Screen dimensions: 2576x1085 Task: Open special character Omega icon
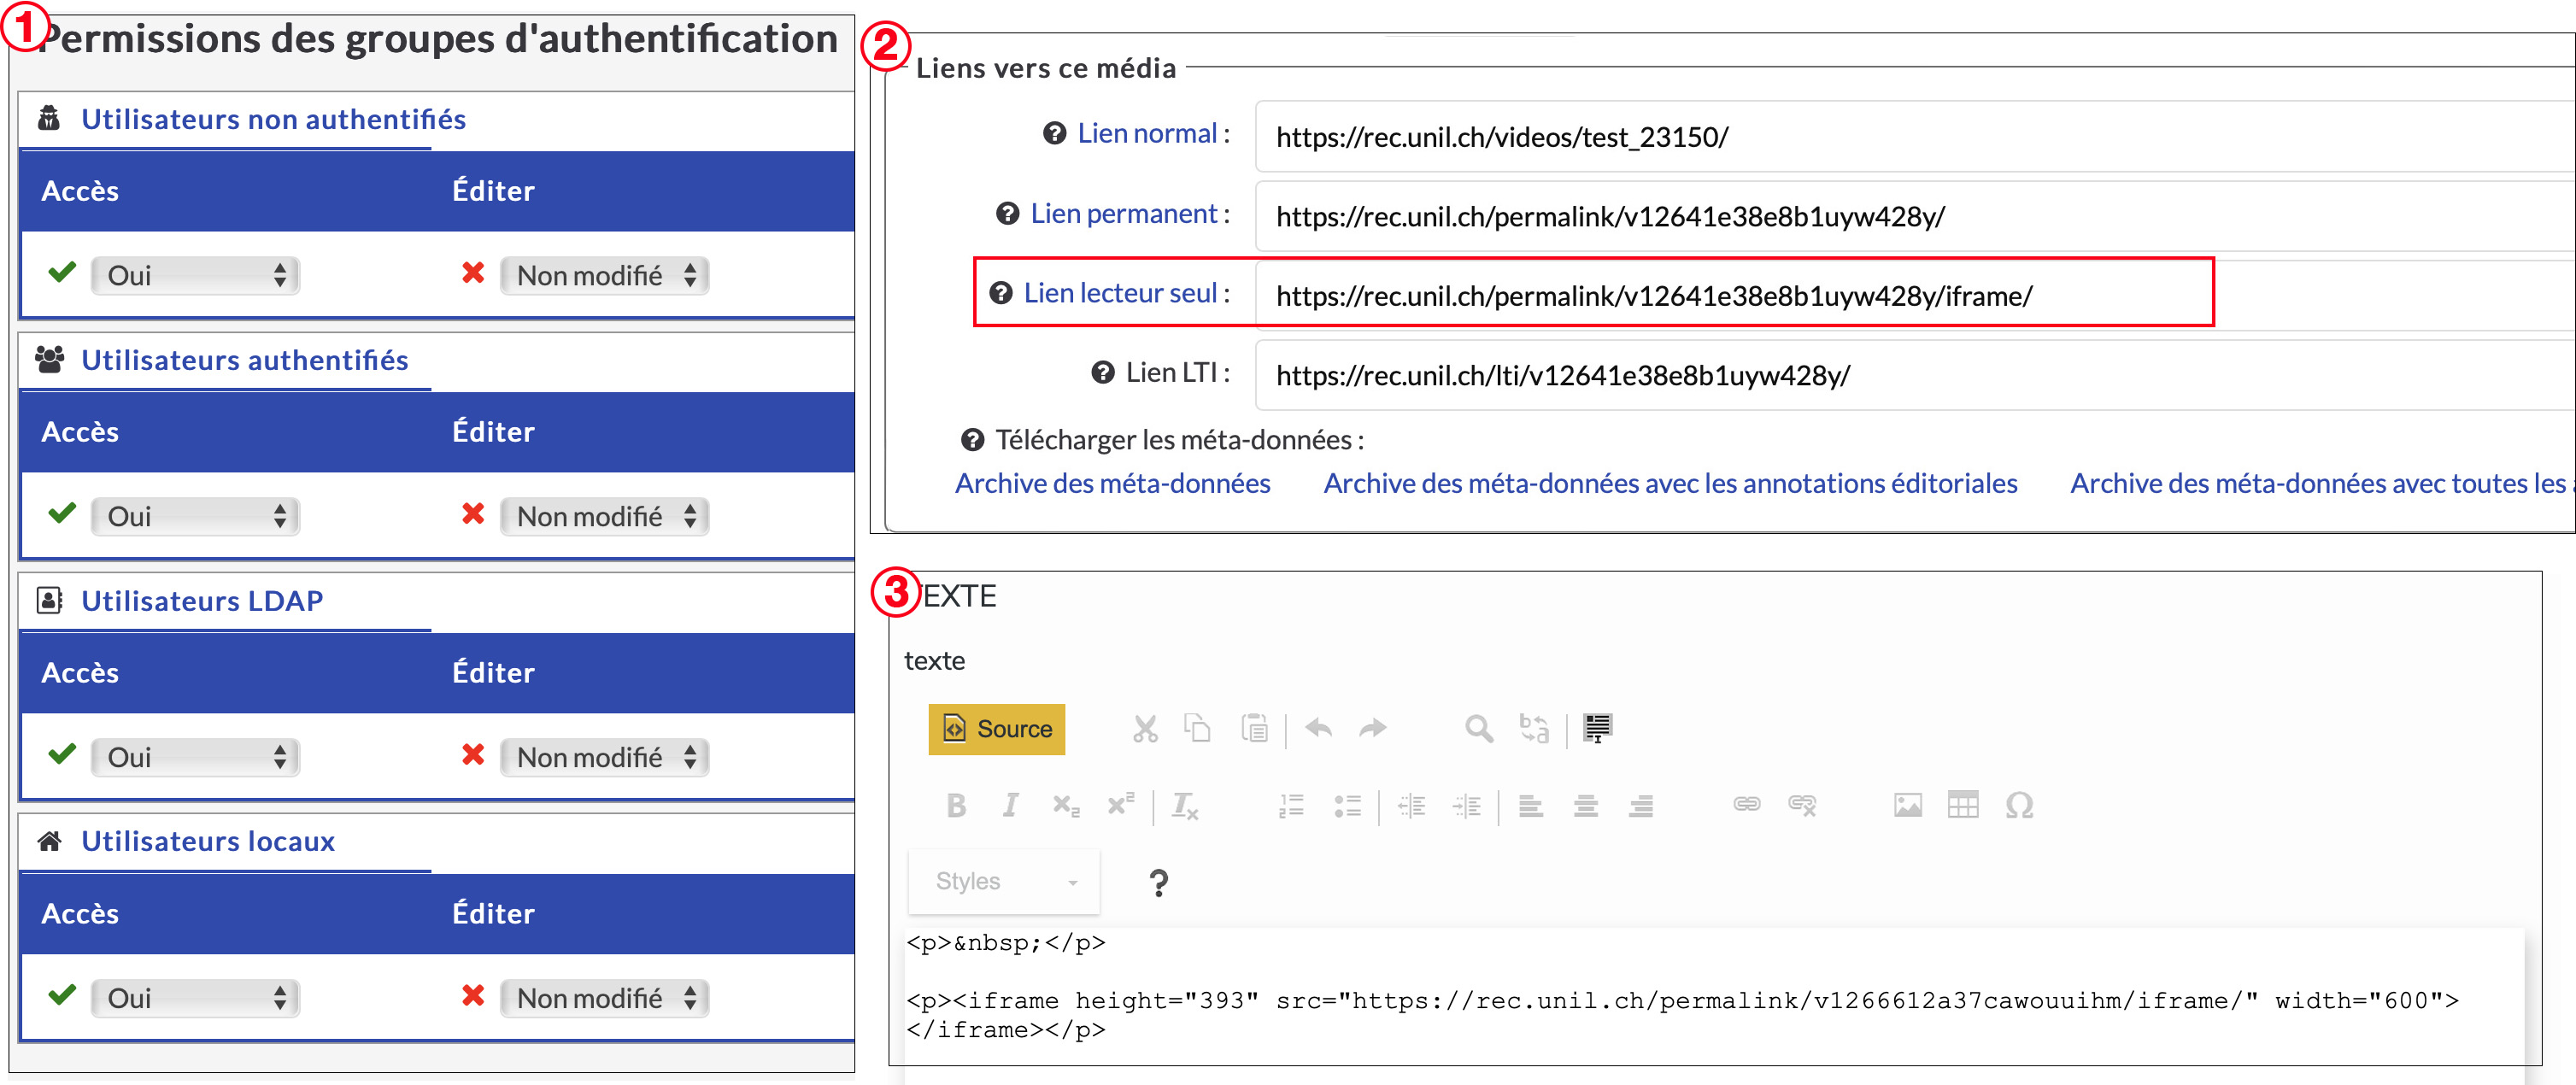(2018, 806)
